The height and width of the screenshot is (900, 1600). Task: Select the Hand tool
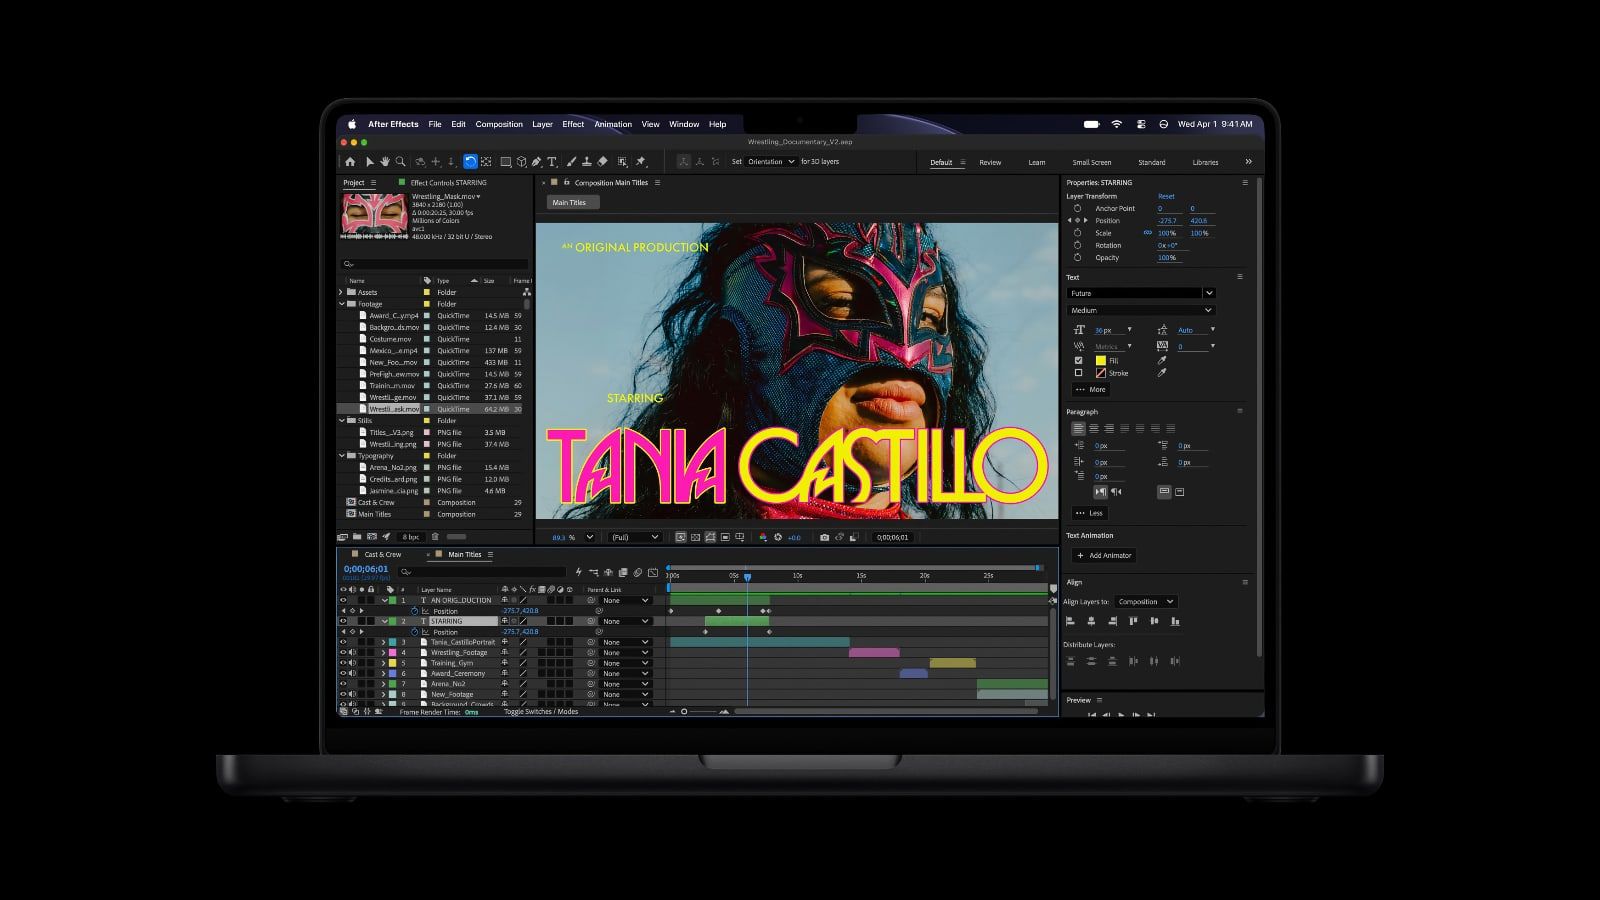pyautogui.click(x=384, y=162)
